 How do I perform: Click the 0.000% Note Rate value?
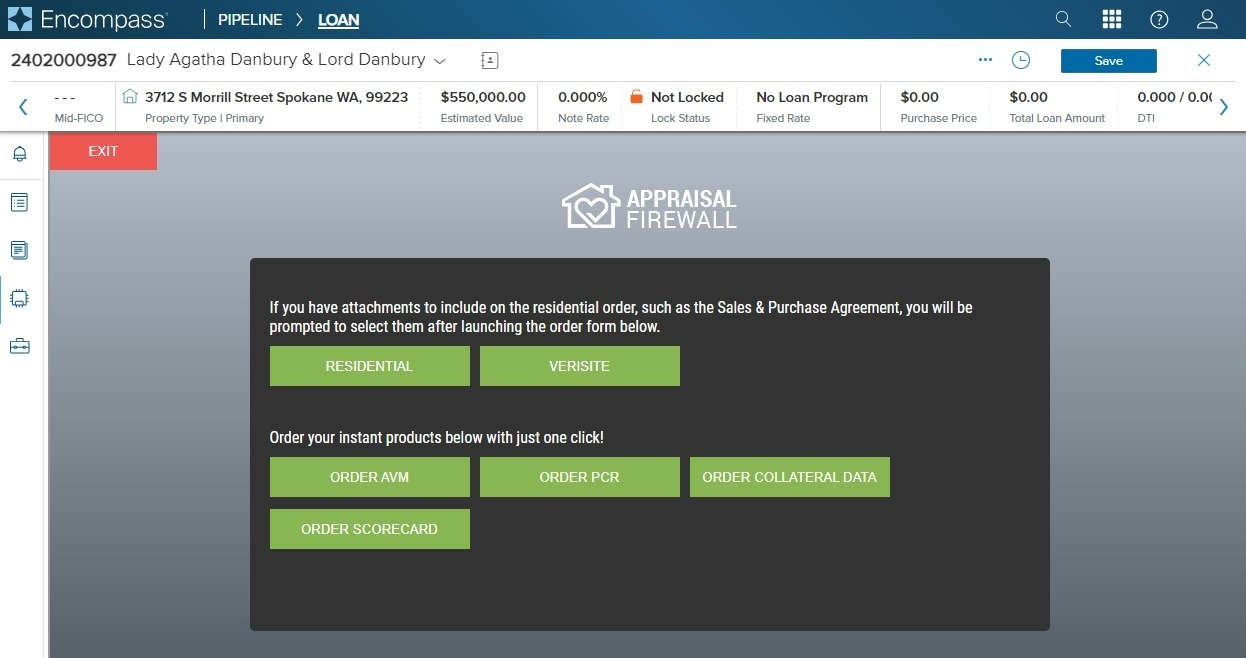point(583,97)
